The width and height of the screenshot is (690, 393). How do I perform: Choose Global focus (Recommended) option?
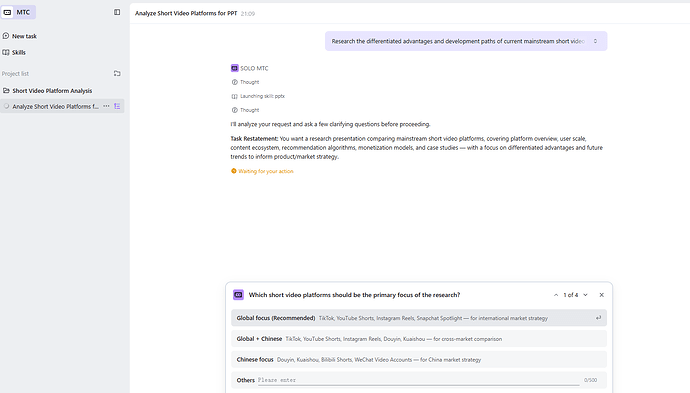coord(419,318)
